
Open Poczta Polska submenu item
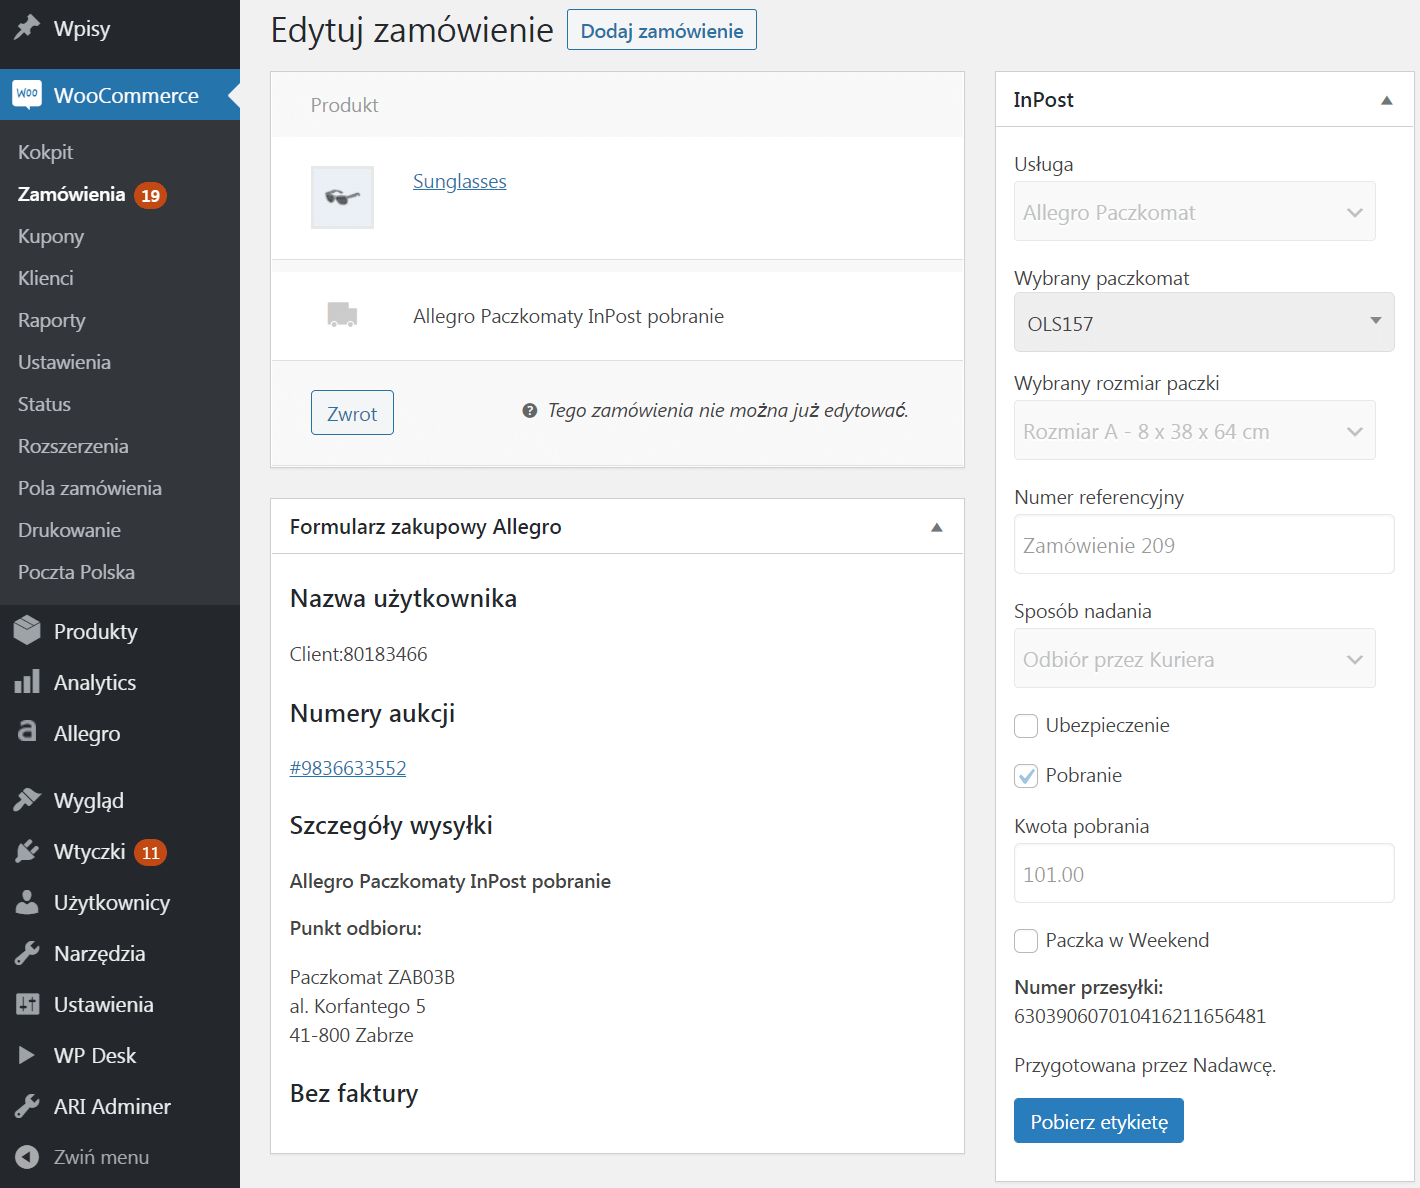point(76,572)
